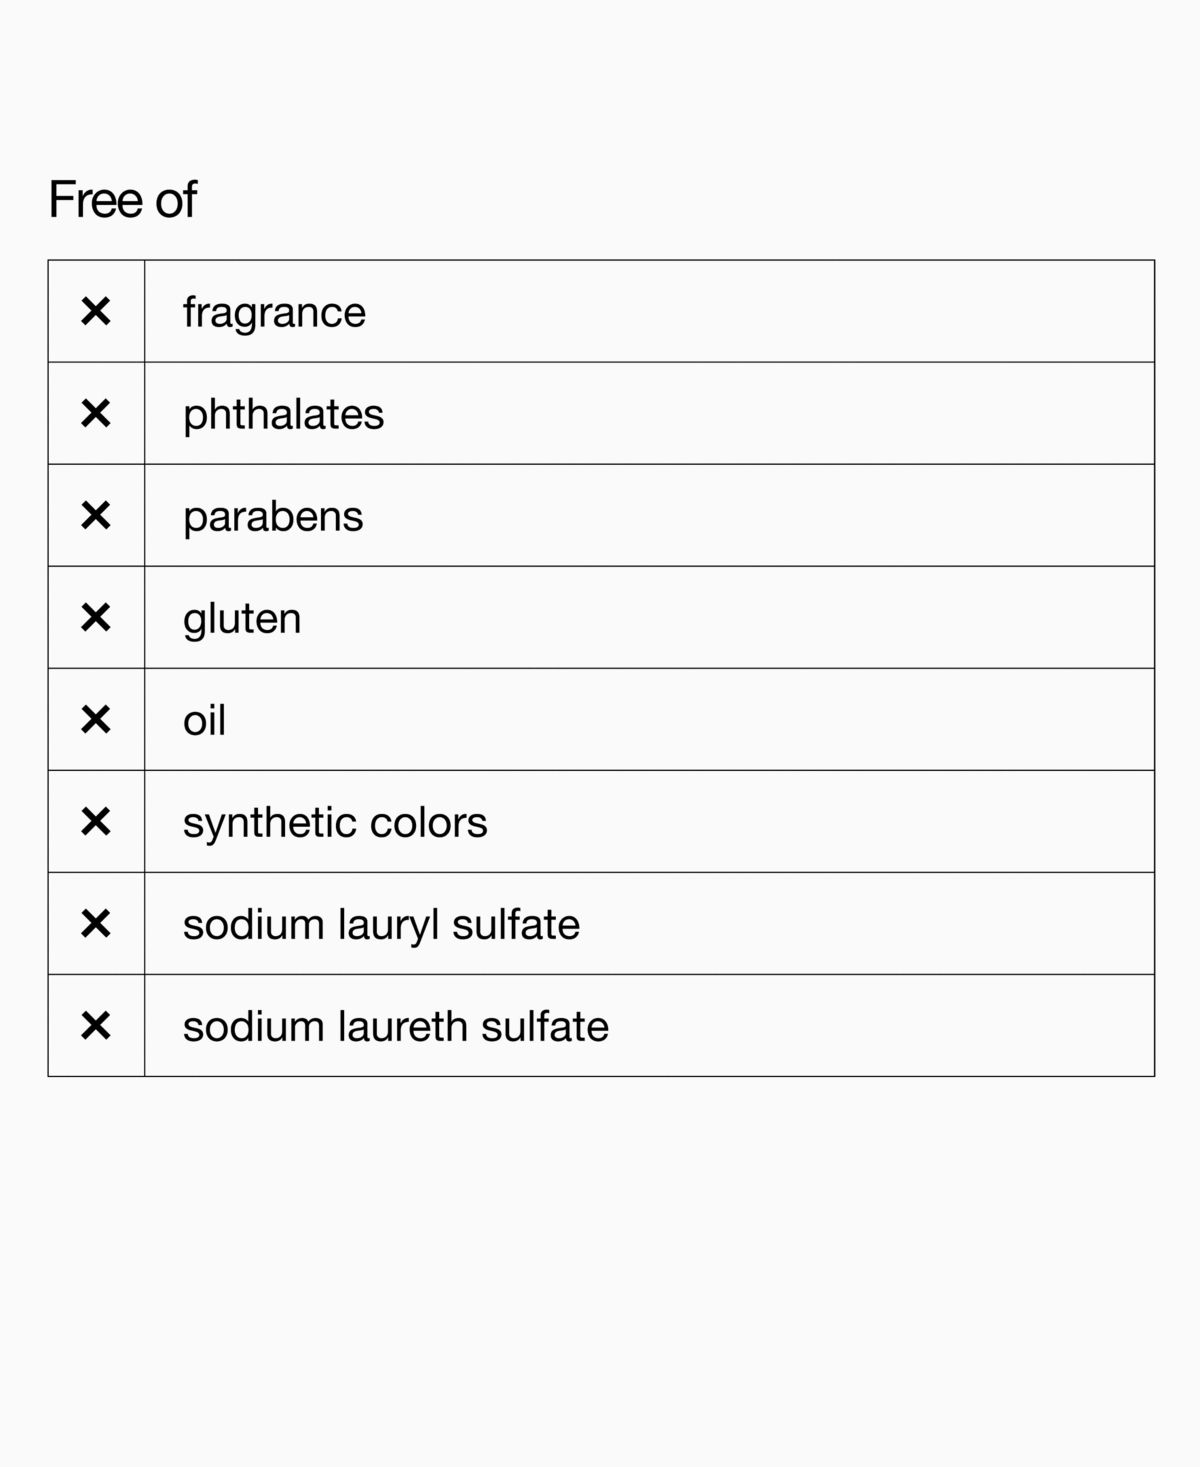Click the X mark next to phthalates

pos(96,414)
